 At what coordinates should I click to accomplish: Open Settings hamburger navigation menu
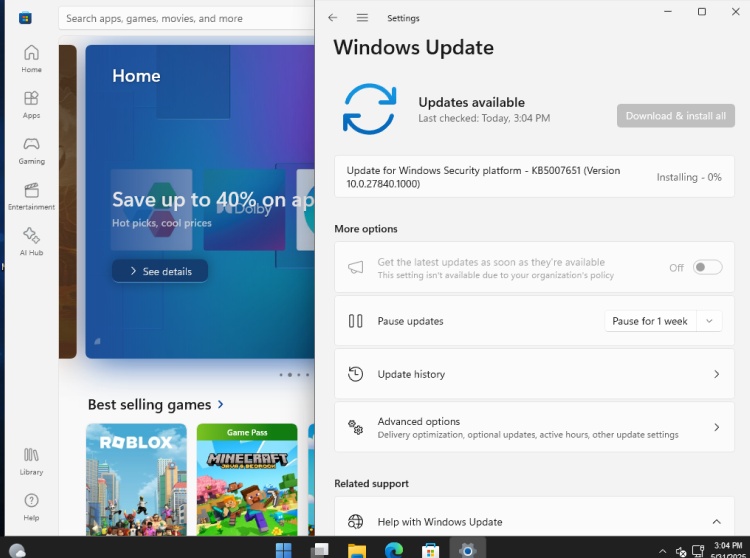tap(362, 18)
